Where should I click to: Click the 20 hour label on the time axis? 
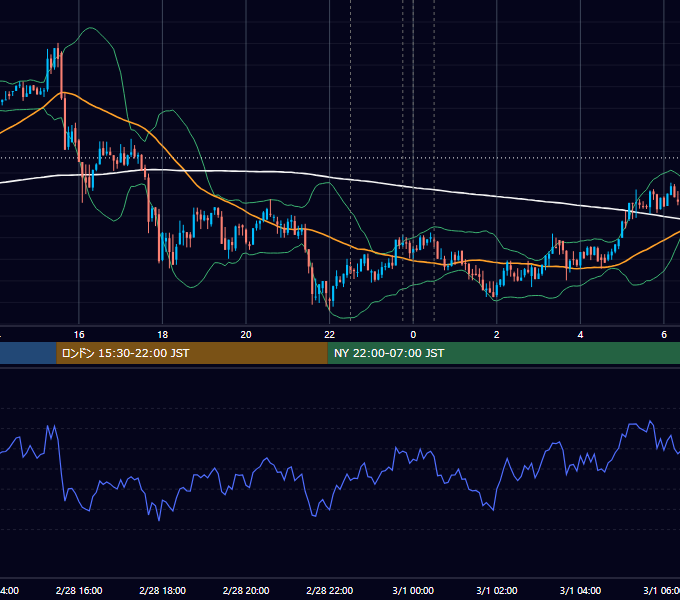point(246,335)
